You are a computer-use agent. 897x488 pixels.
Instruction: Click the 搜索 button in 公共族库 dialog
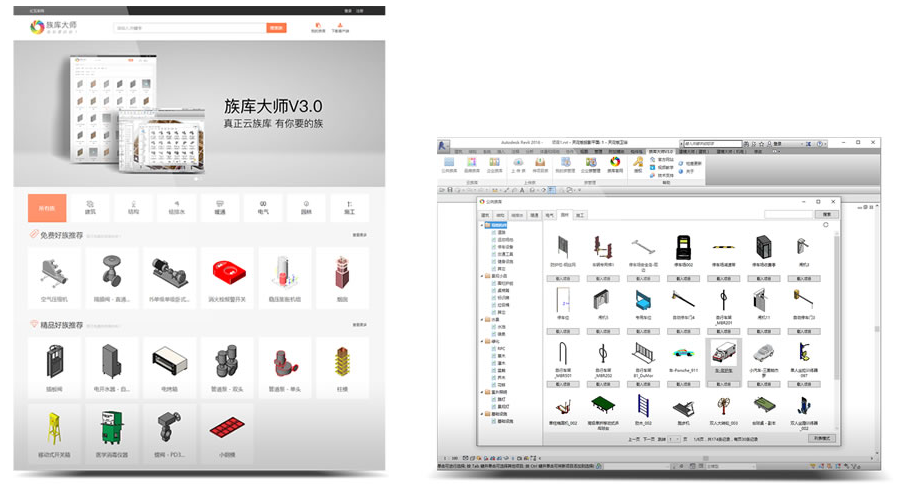point(827,215)
